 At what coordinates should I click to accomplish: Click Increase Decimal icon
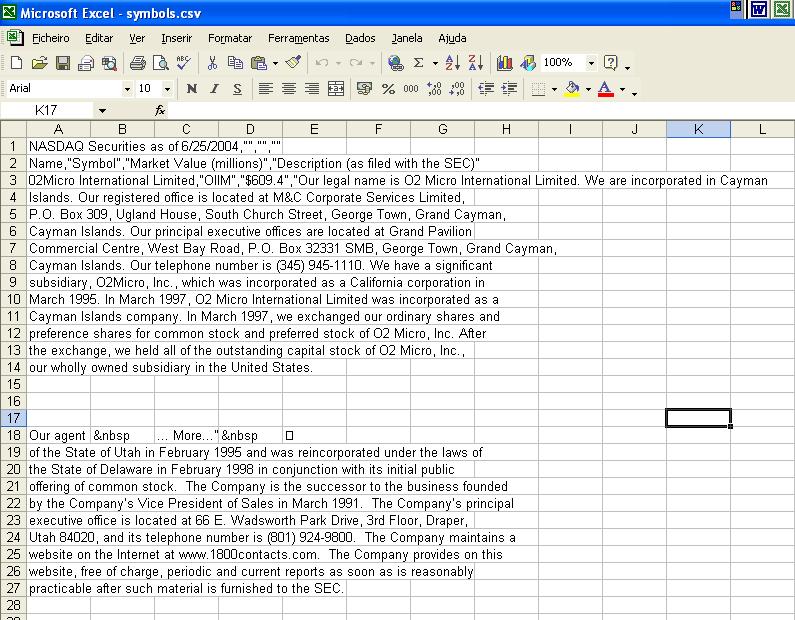tap(434, 89)
